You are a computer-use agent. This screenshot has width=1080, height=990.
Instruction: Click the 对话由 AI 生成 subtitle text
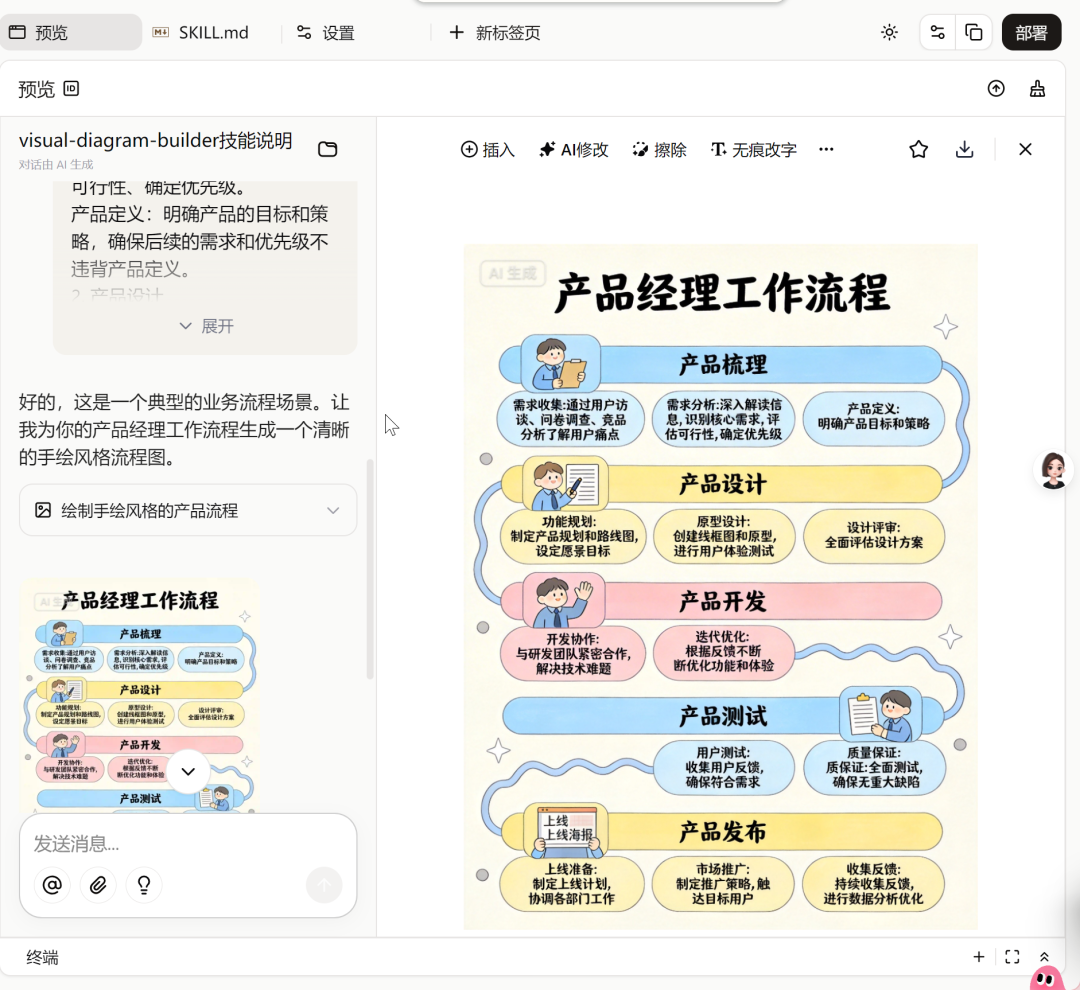coord(56,165)
